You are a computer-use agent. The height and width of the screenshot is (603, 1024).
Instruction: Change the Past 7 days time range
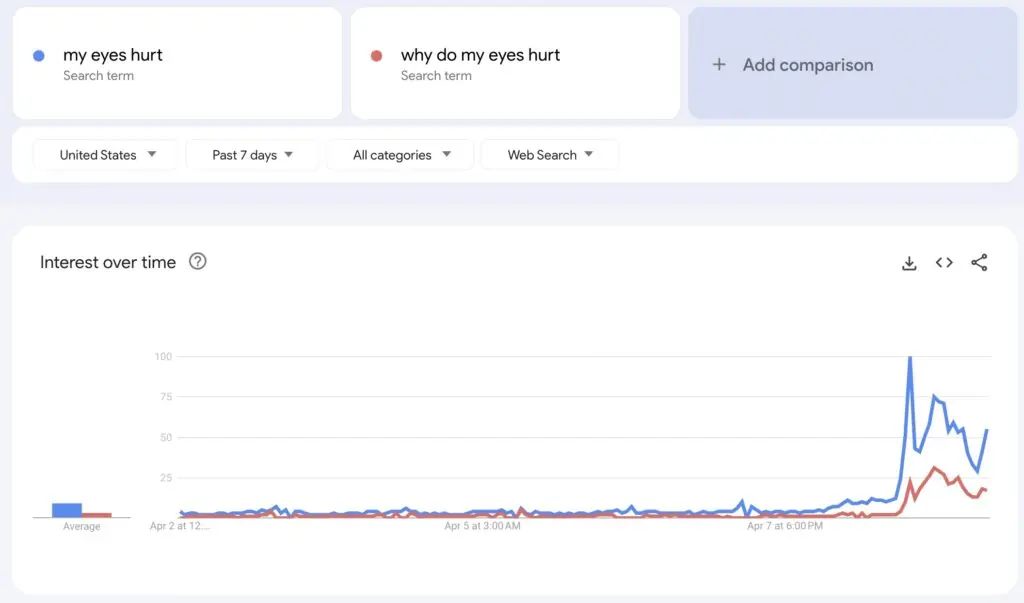click(252, 155)
